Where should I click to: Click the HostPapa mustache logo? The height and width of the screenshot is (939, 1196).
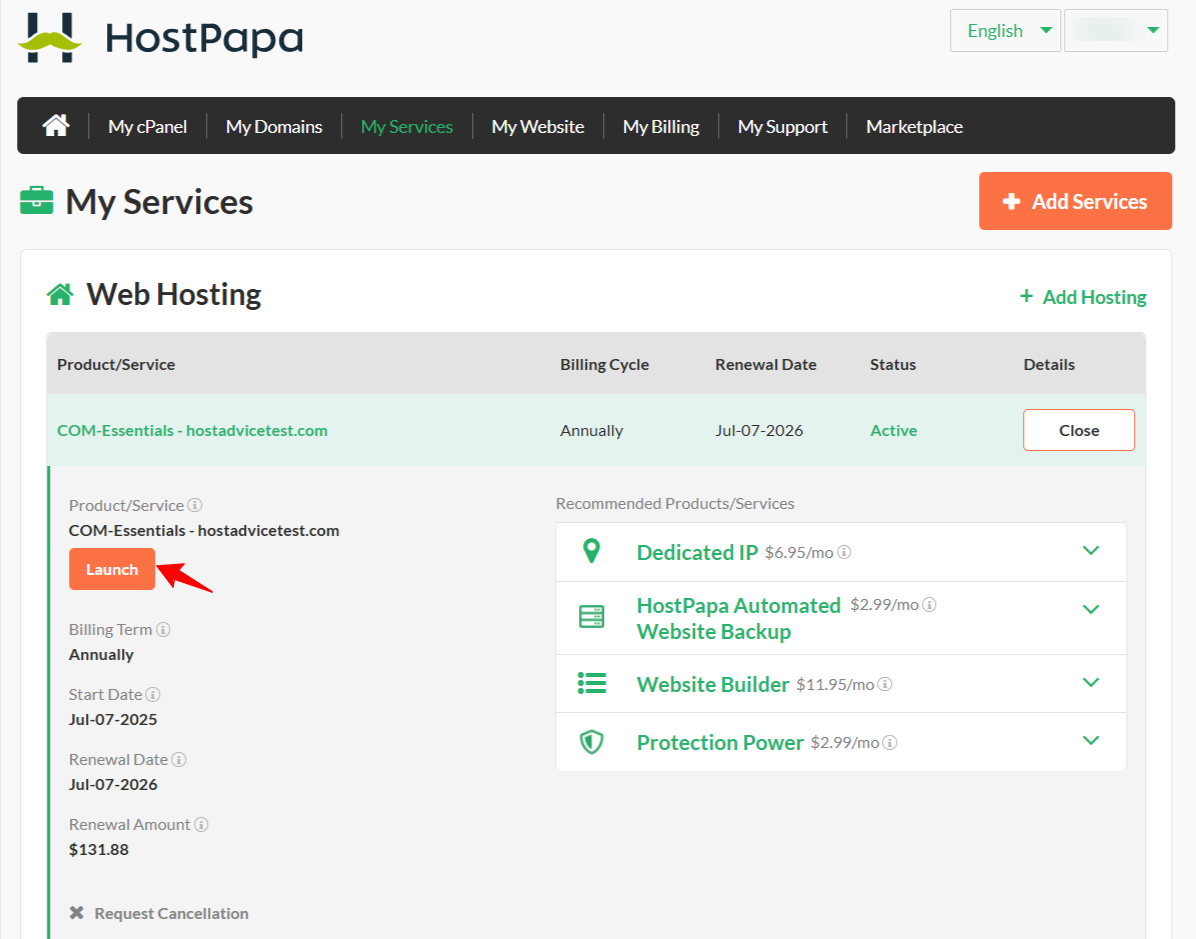click(x=50, y=38)
